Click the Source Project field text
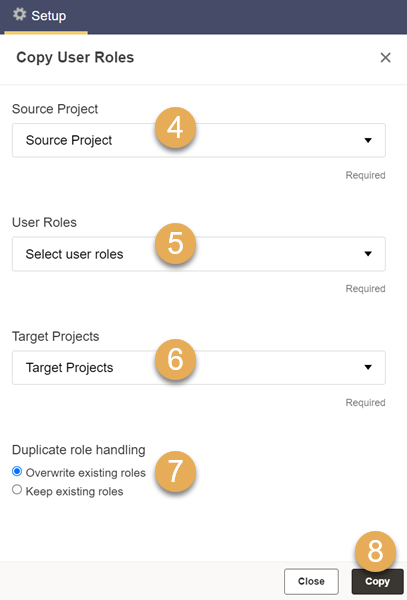The height and width of the screenshot is (600, 407). 69,140
